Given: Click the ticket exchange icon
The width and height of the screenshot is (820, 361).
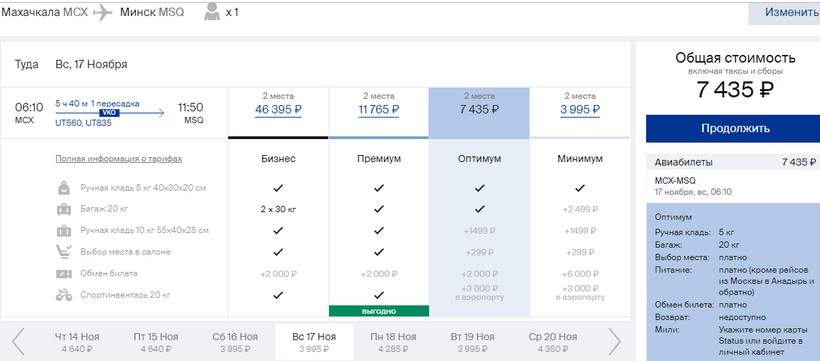Looking at the screenshot, I should tap(64, 274).
